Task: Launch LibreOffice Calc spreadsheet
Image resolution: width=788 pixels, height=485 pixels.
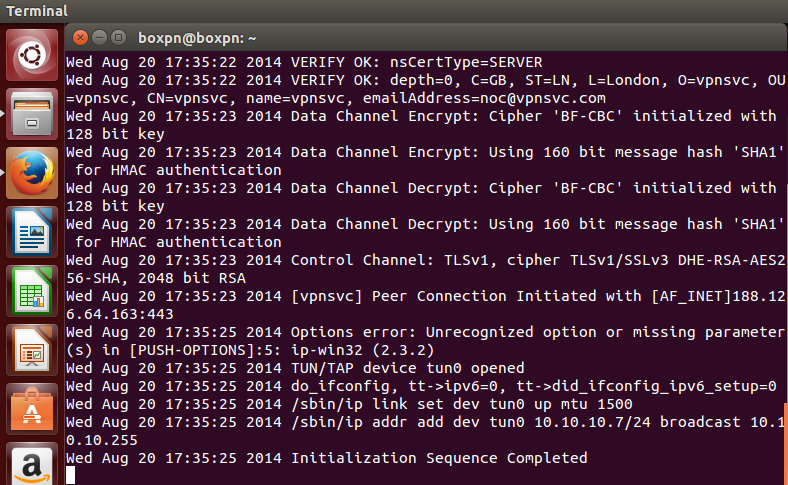Action: point(32,291)
